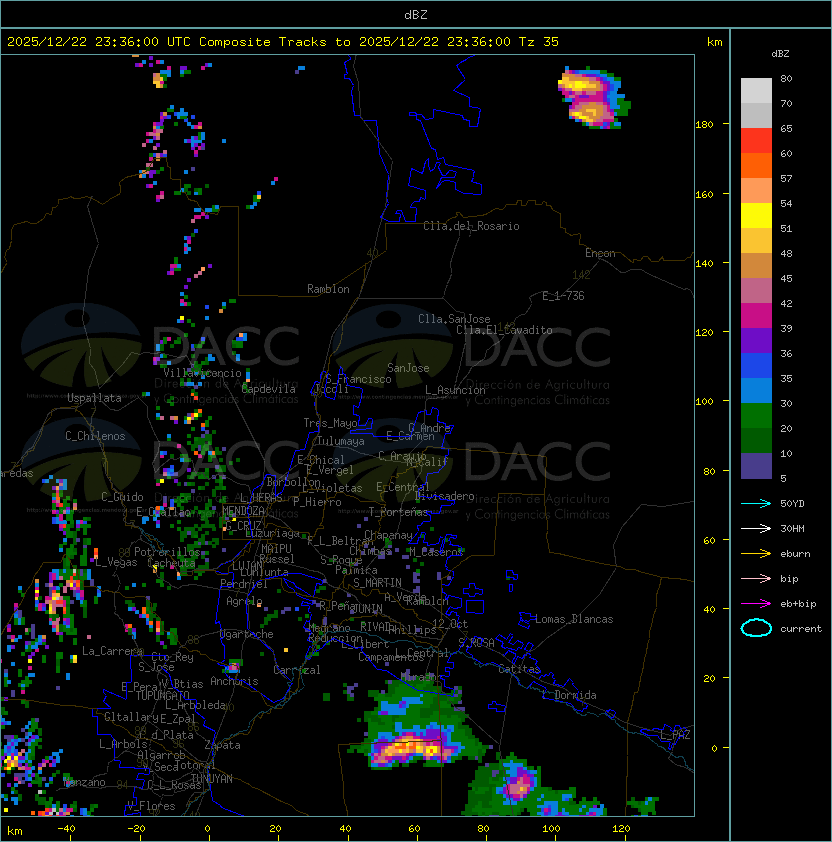The height and width of the screenshot is (842, 832).
Task: Click the S_MARTIN label
Action: (x=378, y=583)
